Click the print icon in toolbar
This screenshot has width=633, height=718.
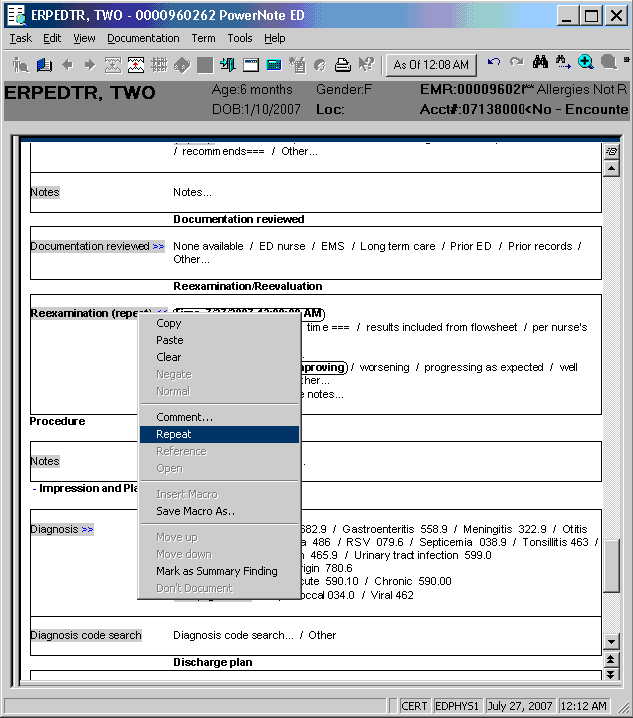[x=342, y=64]
